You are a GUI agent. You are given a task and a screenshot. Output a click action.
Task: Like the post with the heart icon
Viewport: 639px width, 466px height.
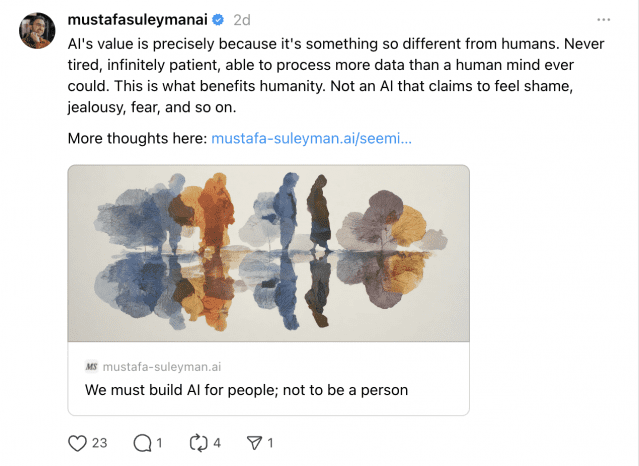(77, 443)
